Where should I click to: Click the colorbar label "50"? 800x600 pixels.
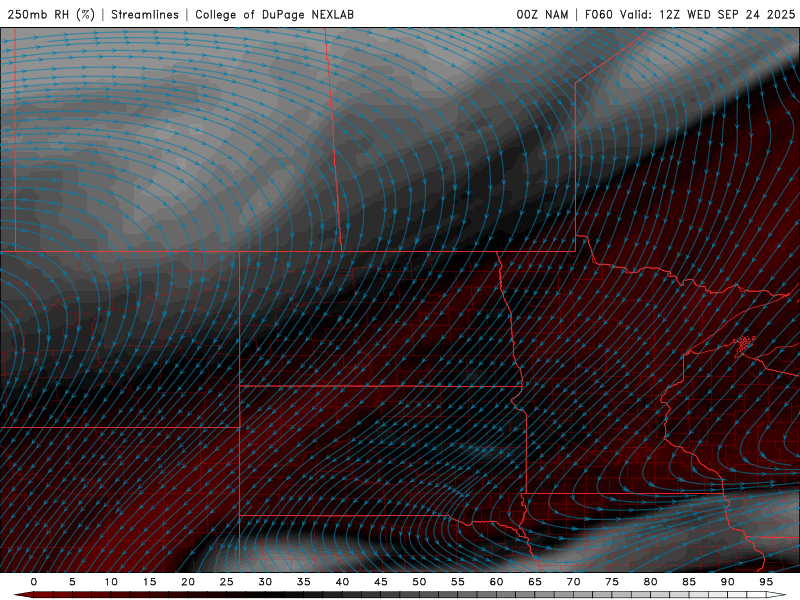coord(419,582)
